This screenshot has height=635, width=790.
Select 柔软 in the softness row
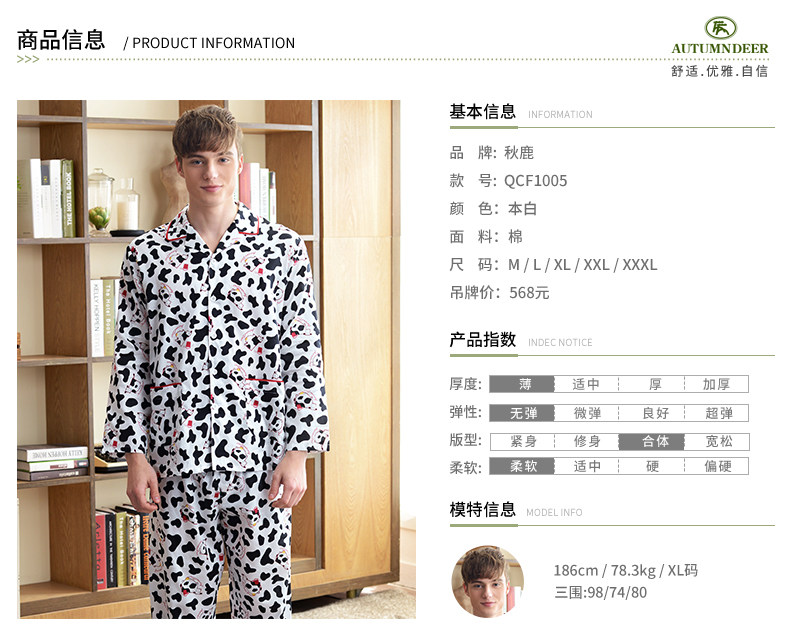point(522,466)
